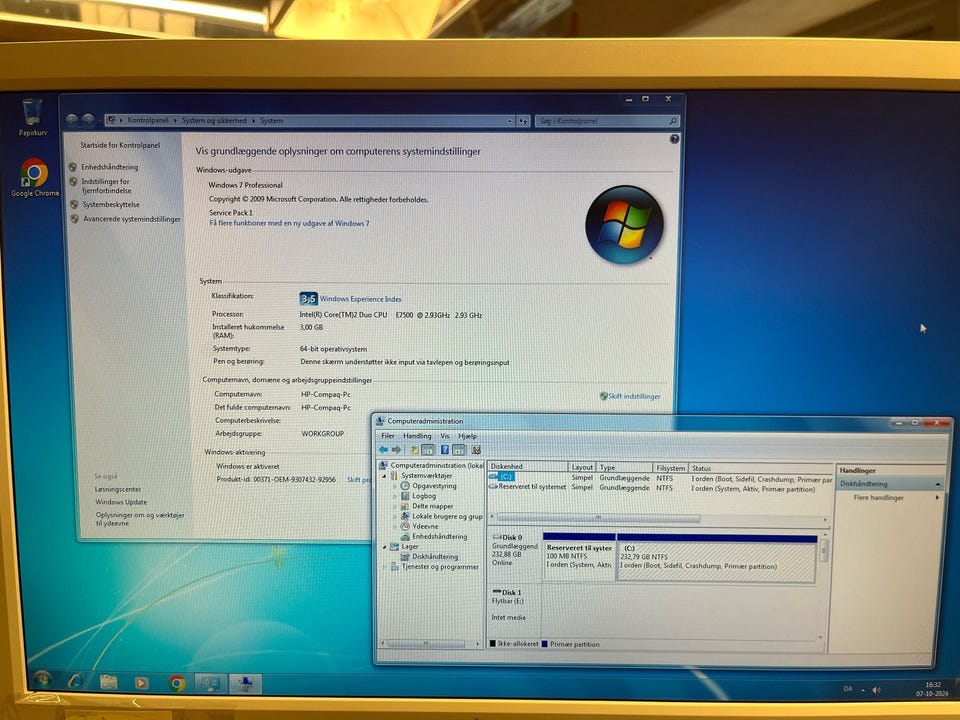Open the Enhedshåndtering sidebar link
The image size is (960, 720).
click(x=110, y=167)
